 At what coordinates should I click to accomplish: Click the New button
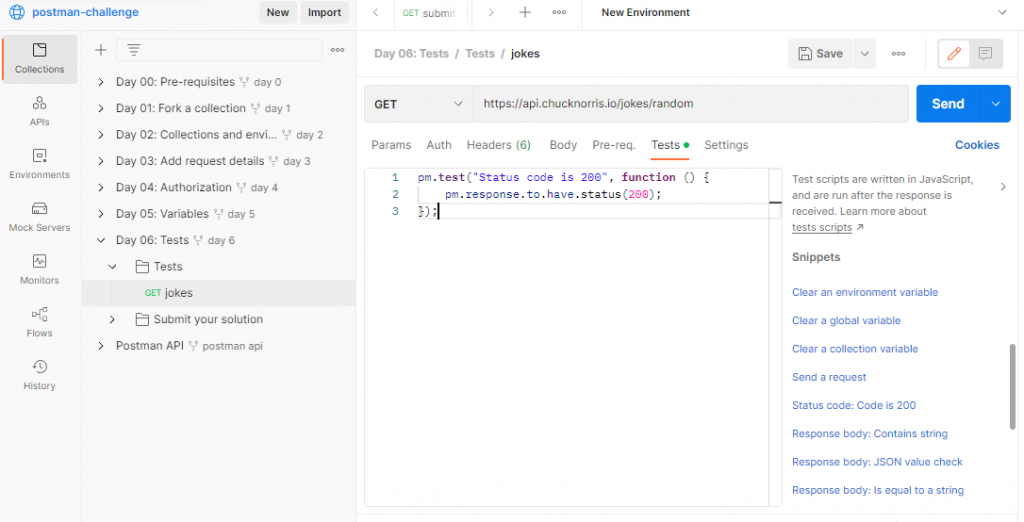pos(278,12)
